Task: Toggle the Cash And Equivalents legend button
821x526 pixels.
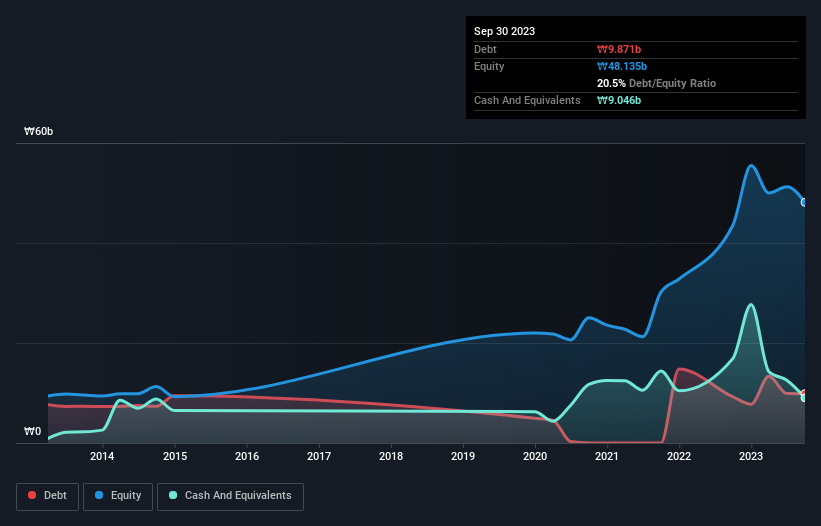Action: tap(230, 496)
